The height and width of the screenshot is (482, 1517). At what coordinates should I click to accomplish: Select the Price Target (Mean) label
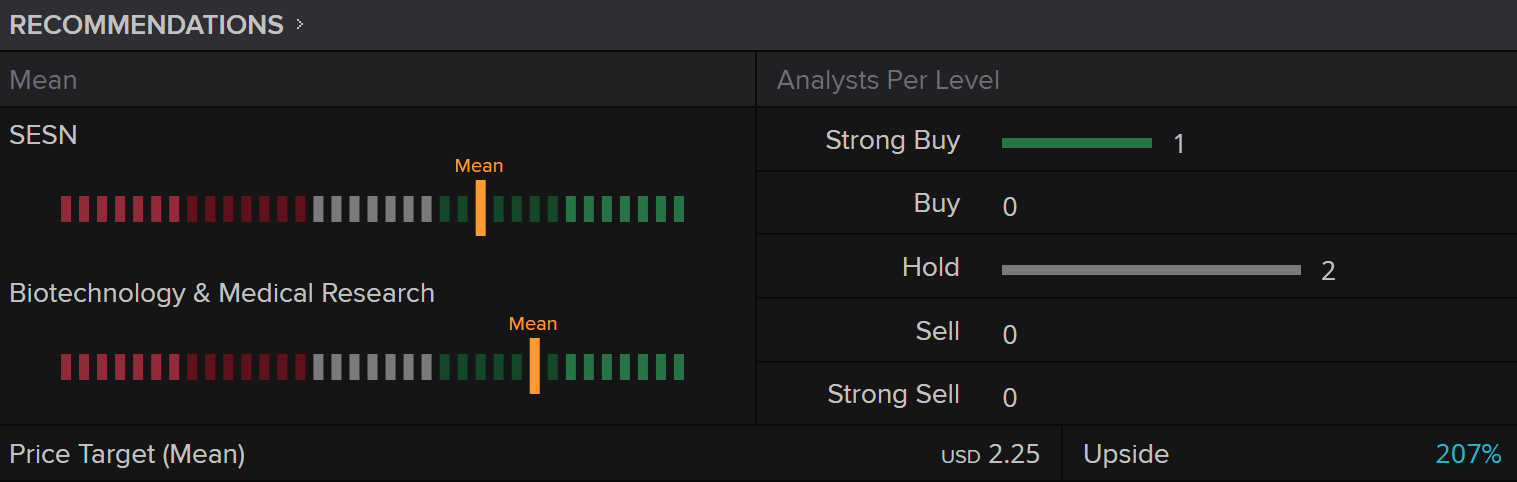pos(127,455)
